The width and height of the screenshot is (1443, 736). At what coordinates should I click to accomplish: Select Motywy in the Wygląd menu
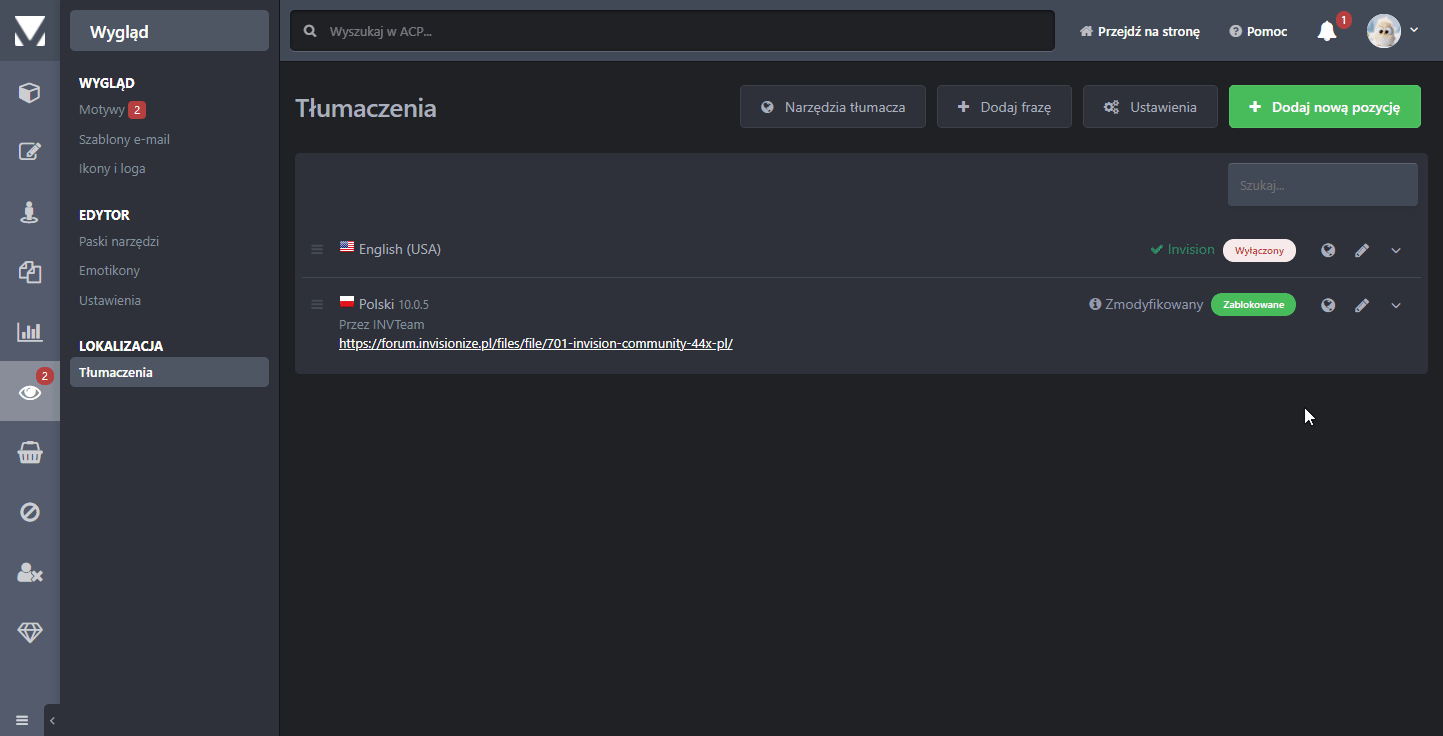(102, 110)
